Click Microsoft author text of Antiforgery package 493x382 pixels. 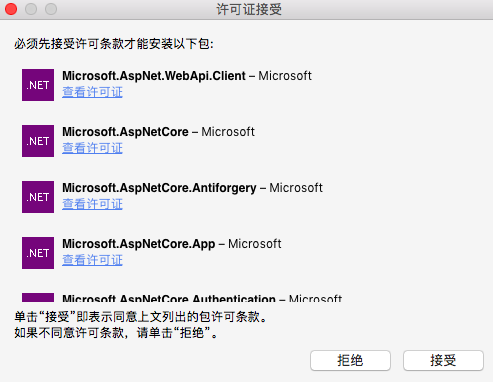point(296,188)
